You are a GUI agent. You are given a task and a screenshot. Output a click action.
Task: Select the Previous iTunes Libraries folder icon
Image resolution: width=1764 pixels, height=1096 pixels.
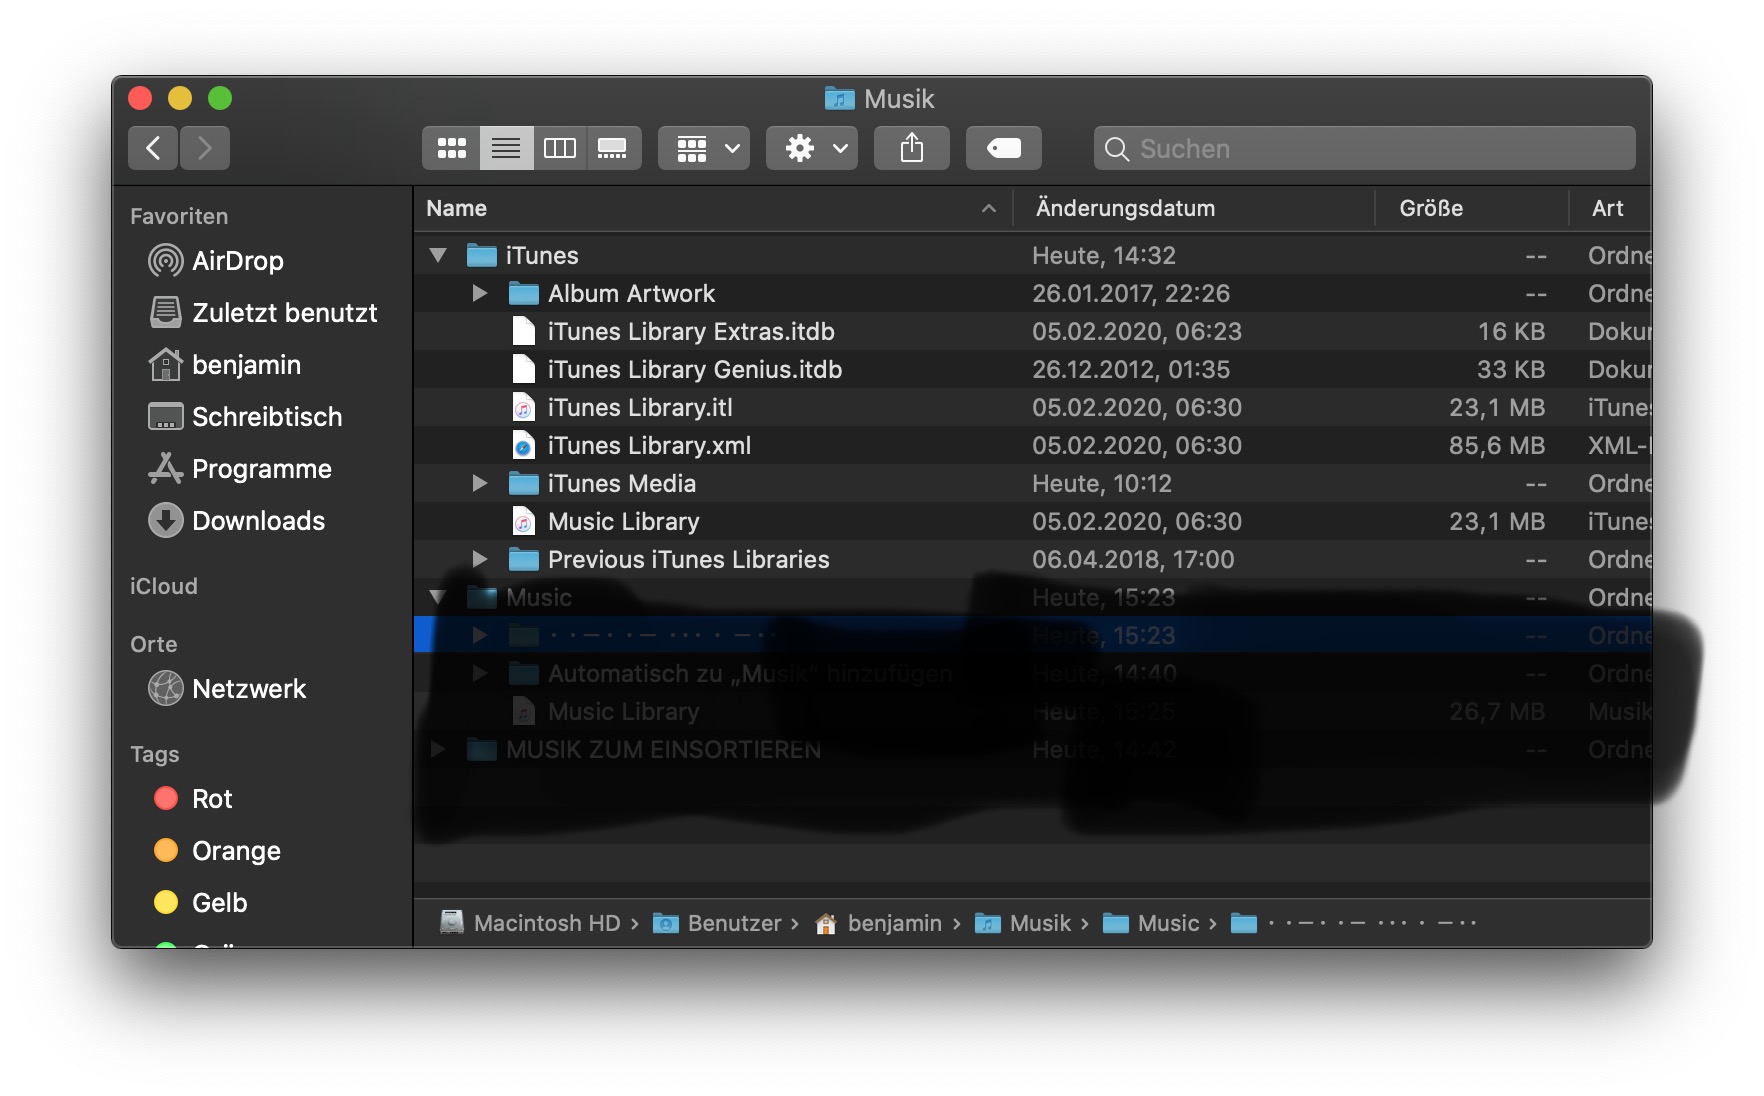pyautogui.click(x=524, y=560)
